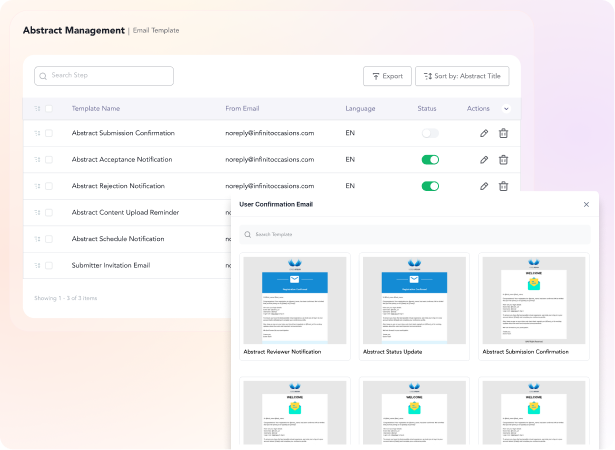Focus the Search Template field
The image size is (615, 450).
(415, 234)
